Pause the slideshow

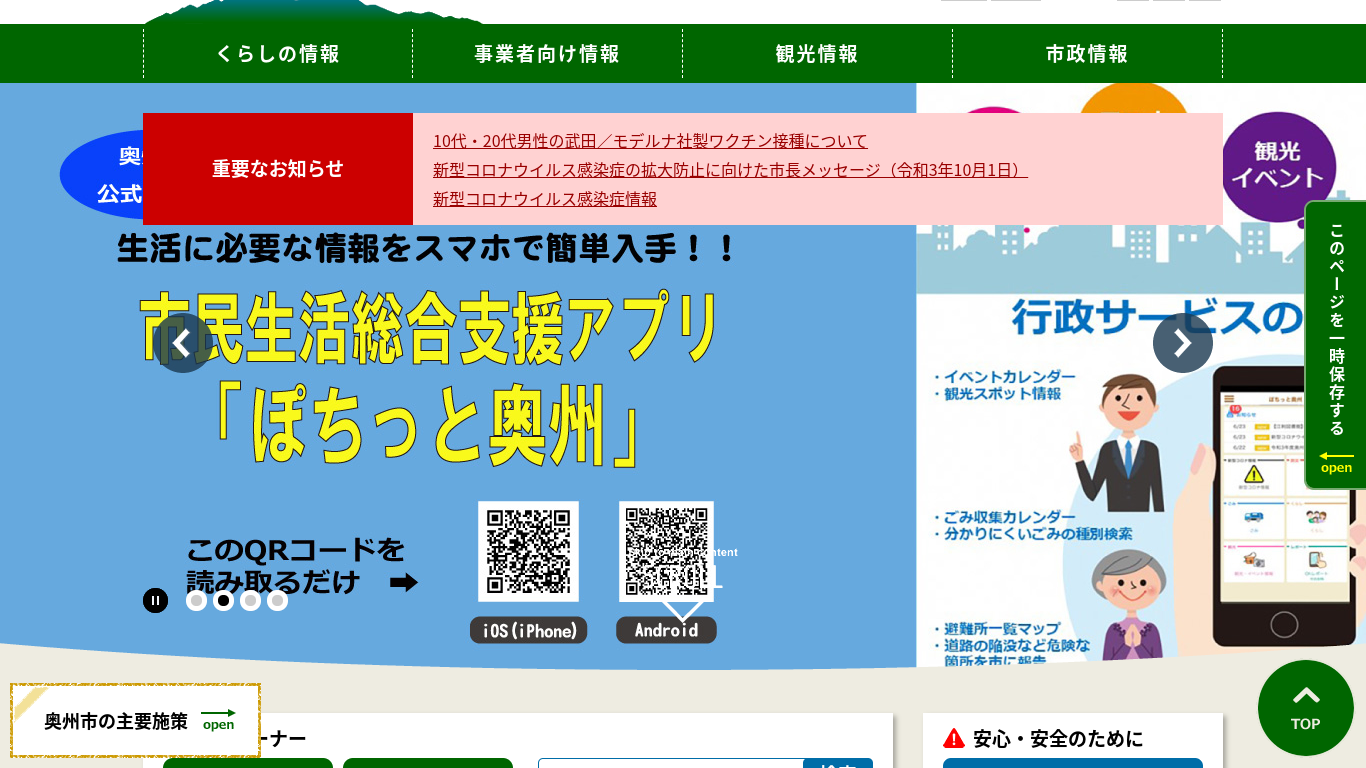(155, 600)
